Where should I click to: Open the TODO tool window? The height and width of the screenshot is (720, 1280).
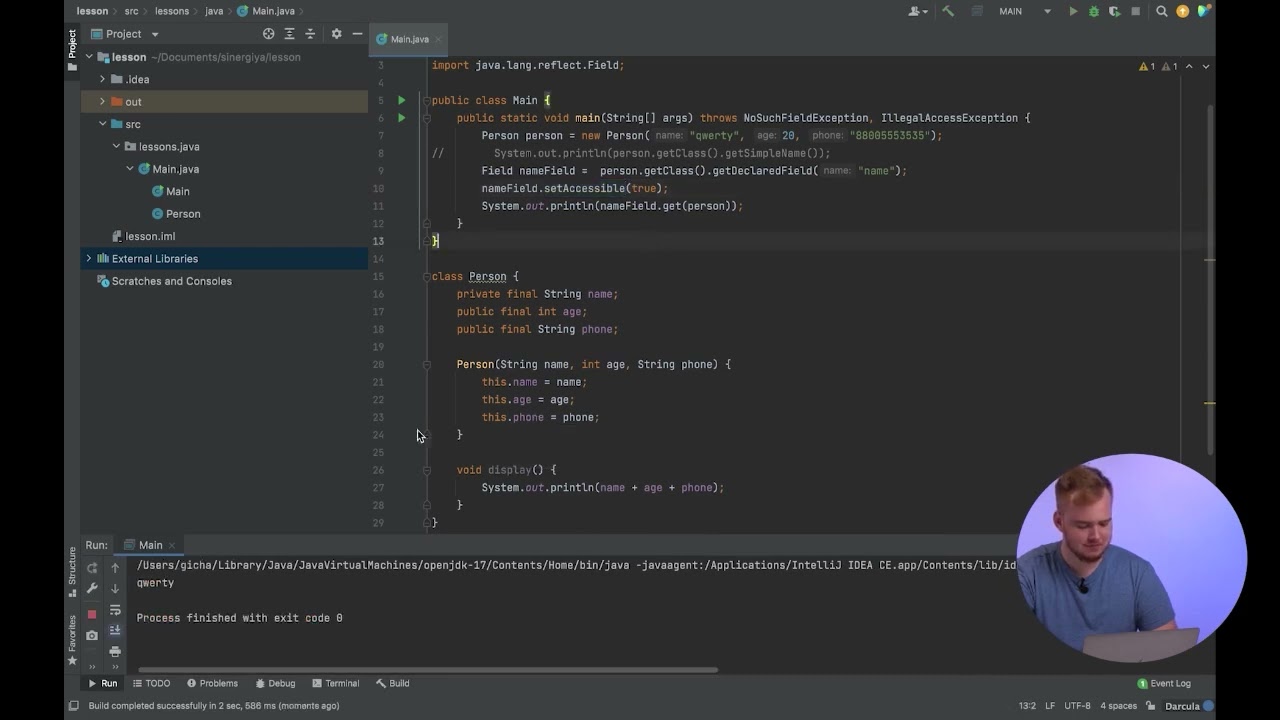(x=151, y=683)
